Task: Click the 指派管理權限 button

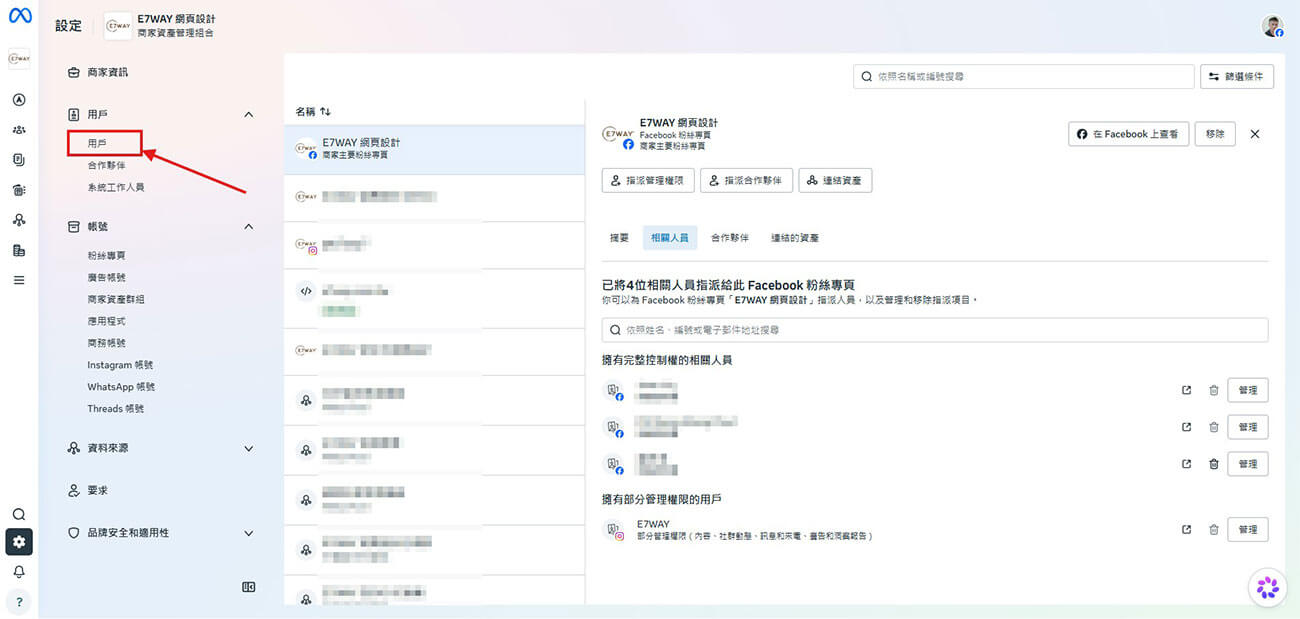Action: point(648,180)
